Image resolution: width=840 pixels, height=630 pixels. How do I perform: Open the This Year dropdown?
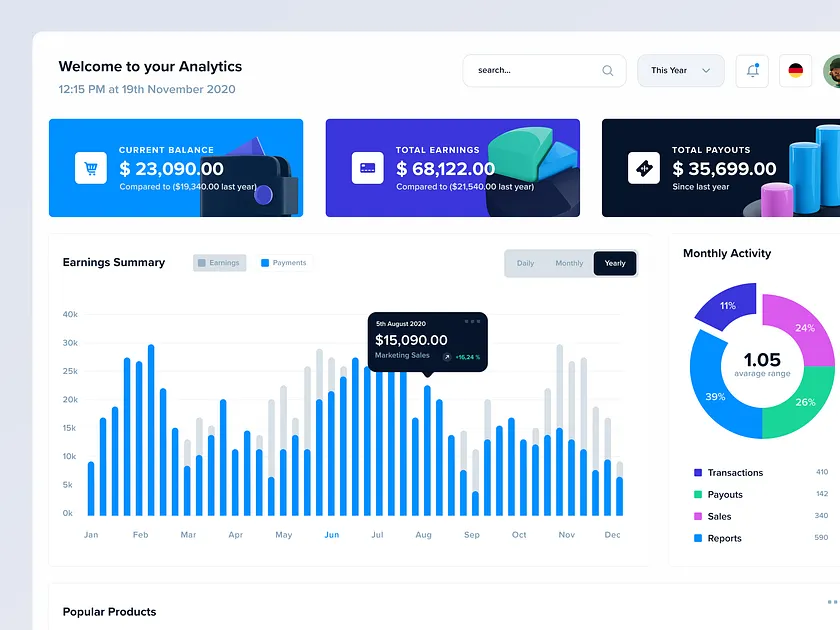[680, 70]
